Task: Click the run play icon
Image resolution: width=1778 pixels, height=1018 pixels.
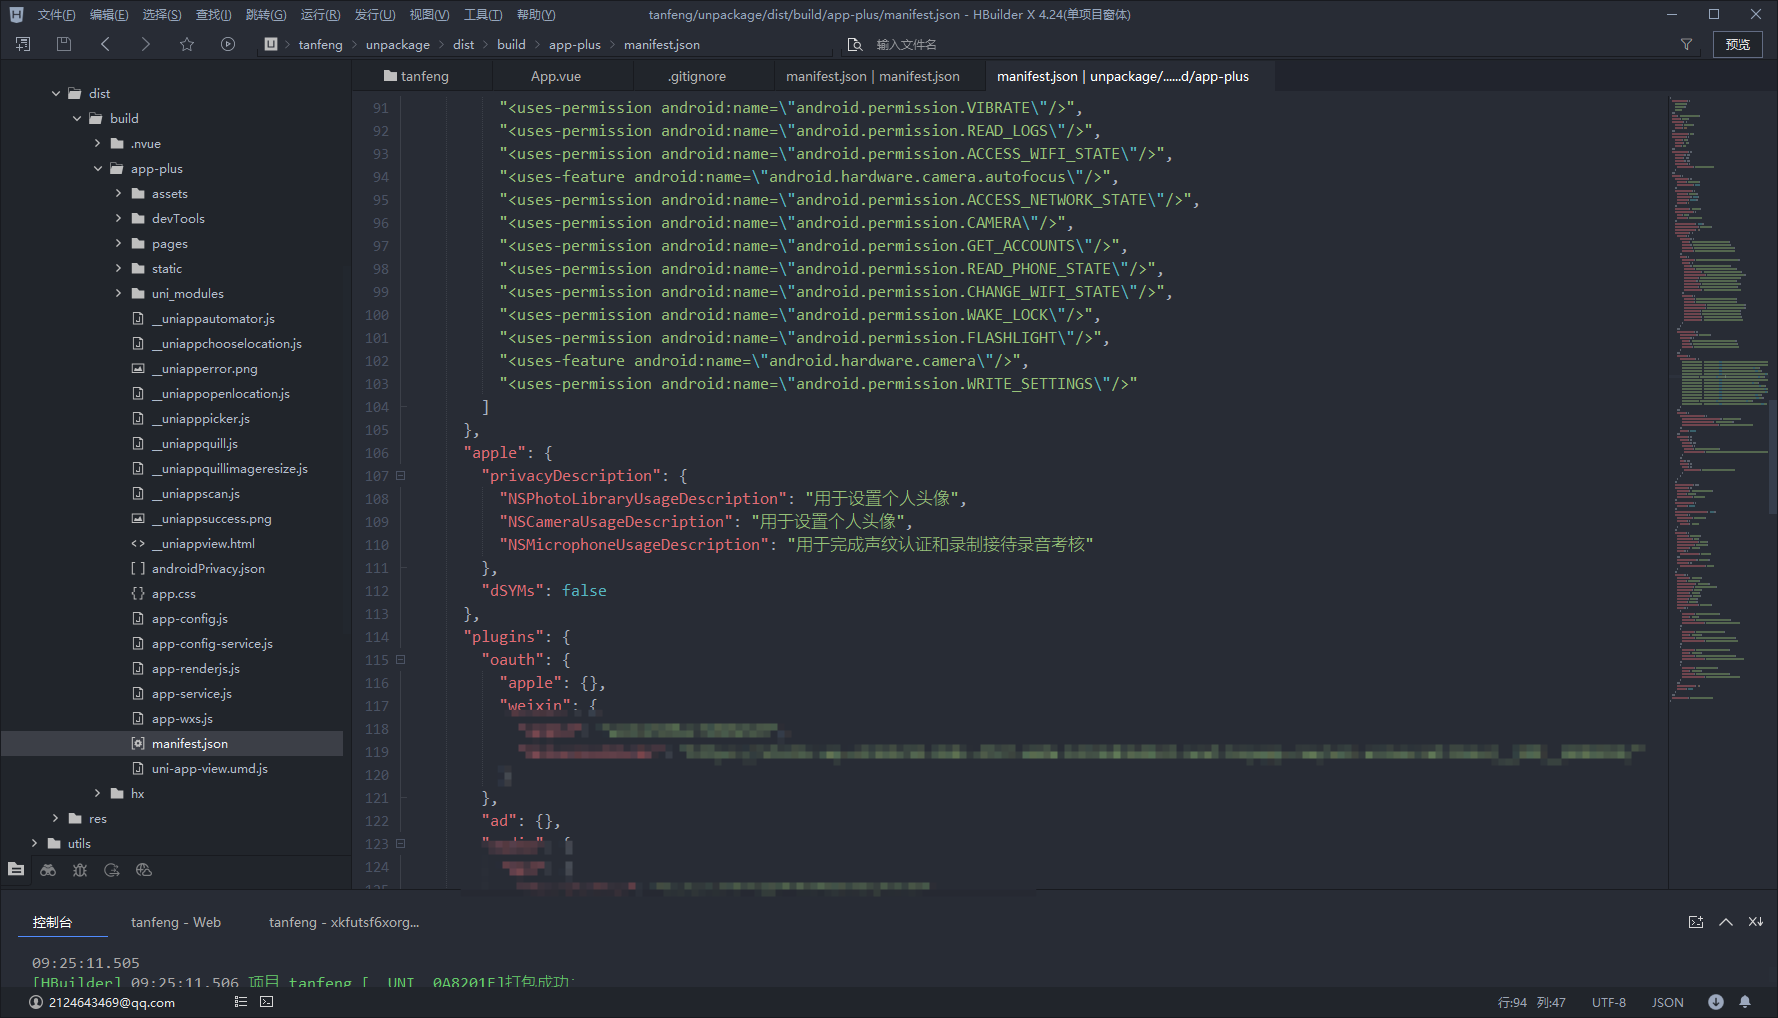Action: coord(228,44)
